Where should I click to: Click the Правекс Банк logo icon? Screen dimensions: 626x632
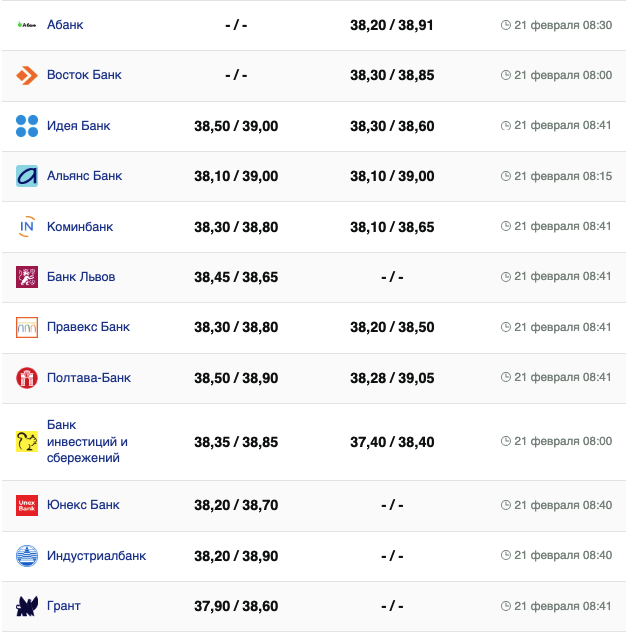(x=27, y=327)
